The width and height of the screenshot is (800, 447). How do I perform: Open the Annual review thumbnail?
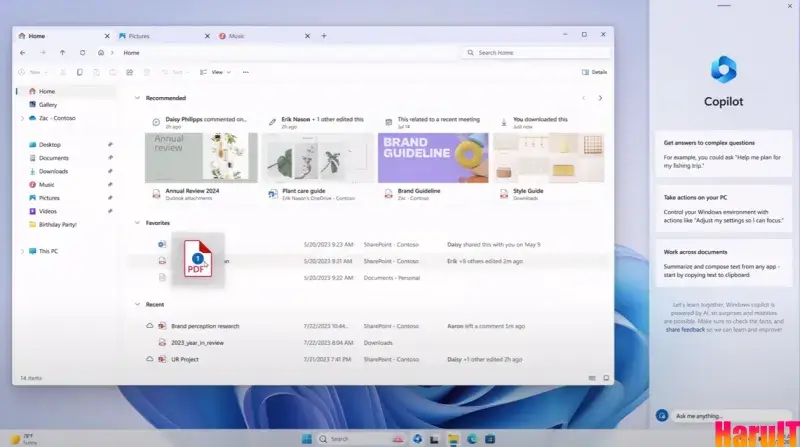pyautogui.click(x=201, y=158)
